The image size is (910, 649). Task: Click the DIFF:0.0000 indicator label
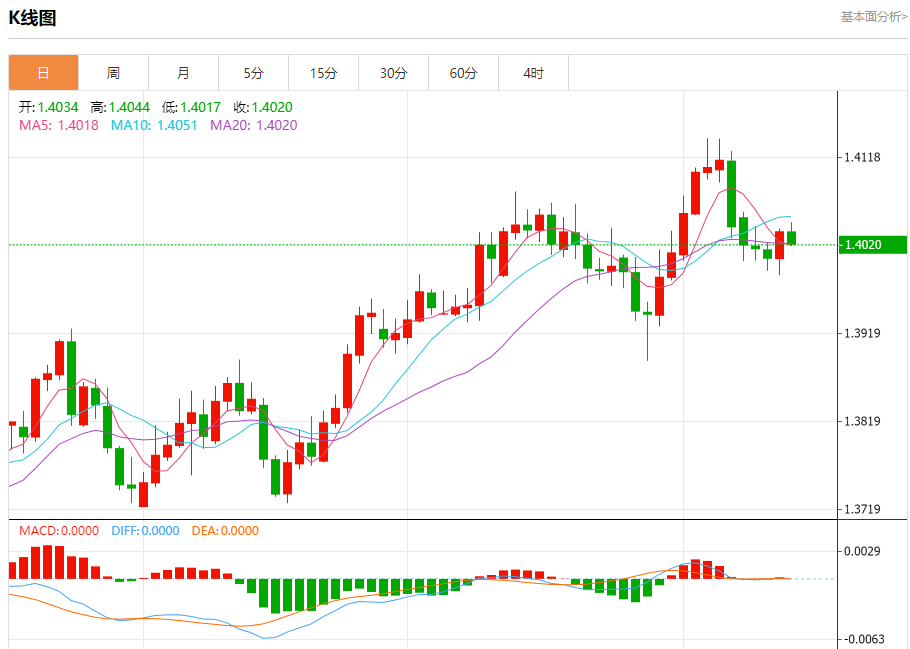click(x=145, y=531)
